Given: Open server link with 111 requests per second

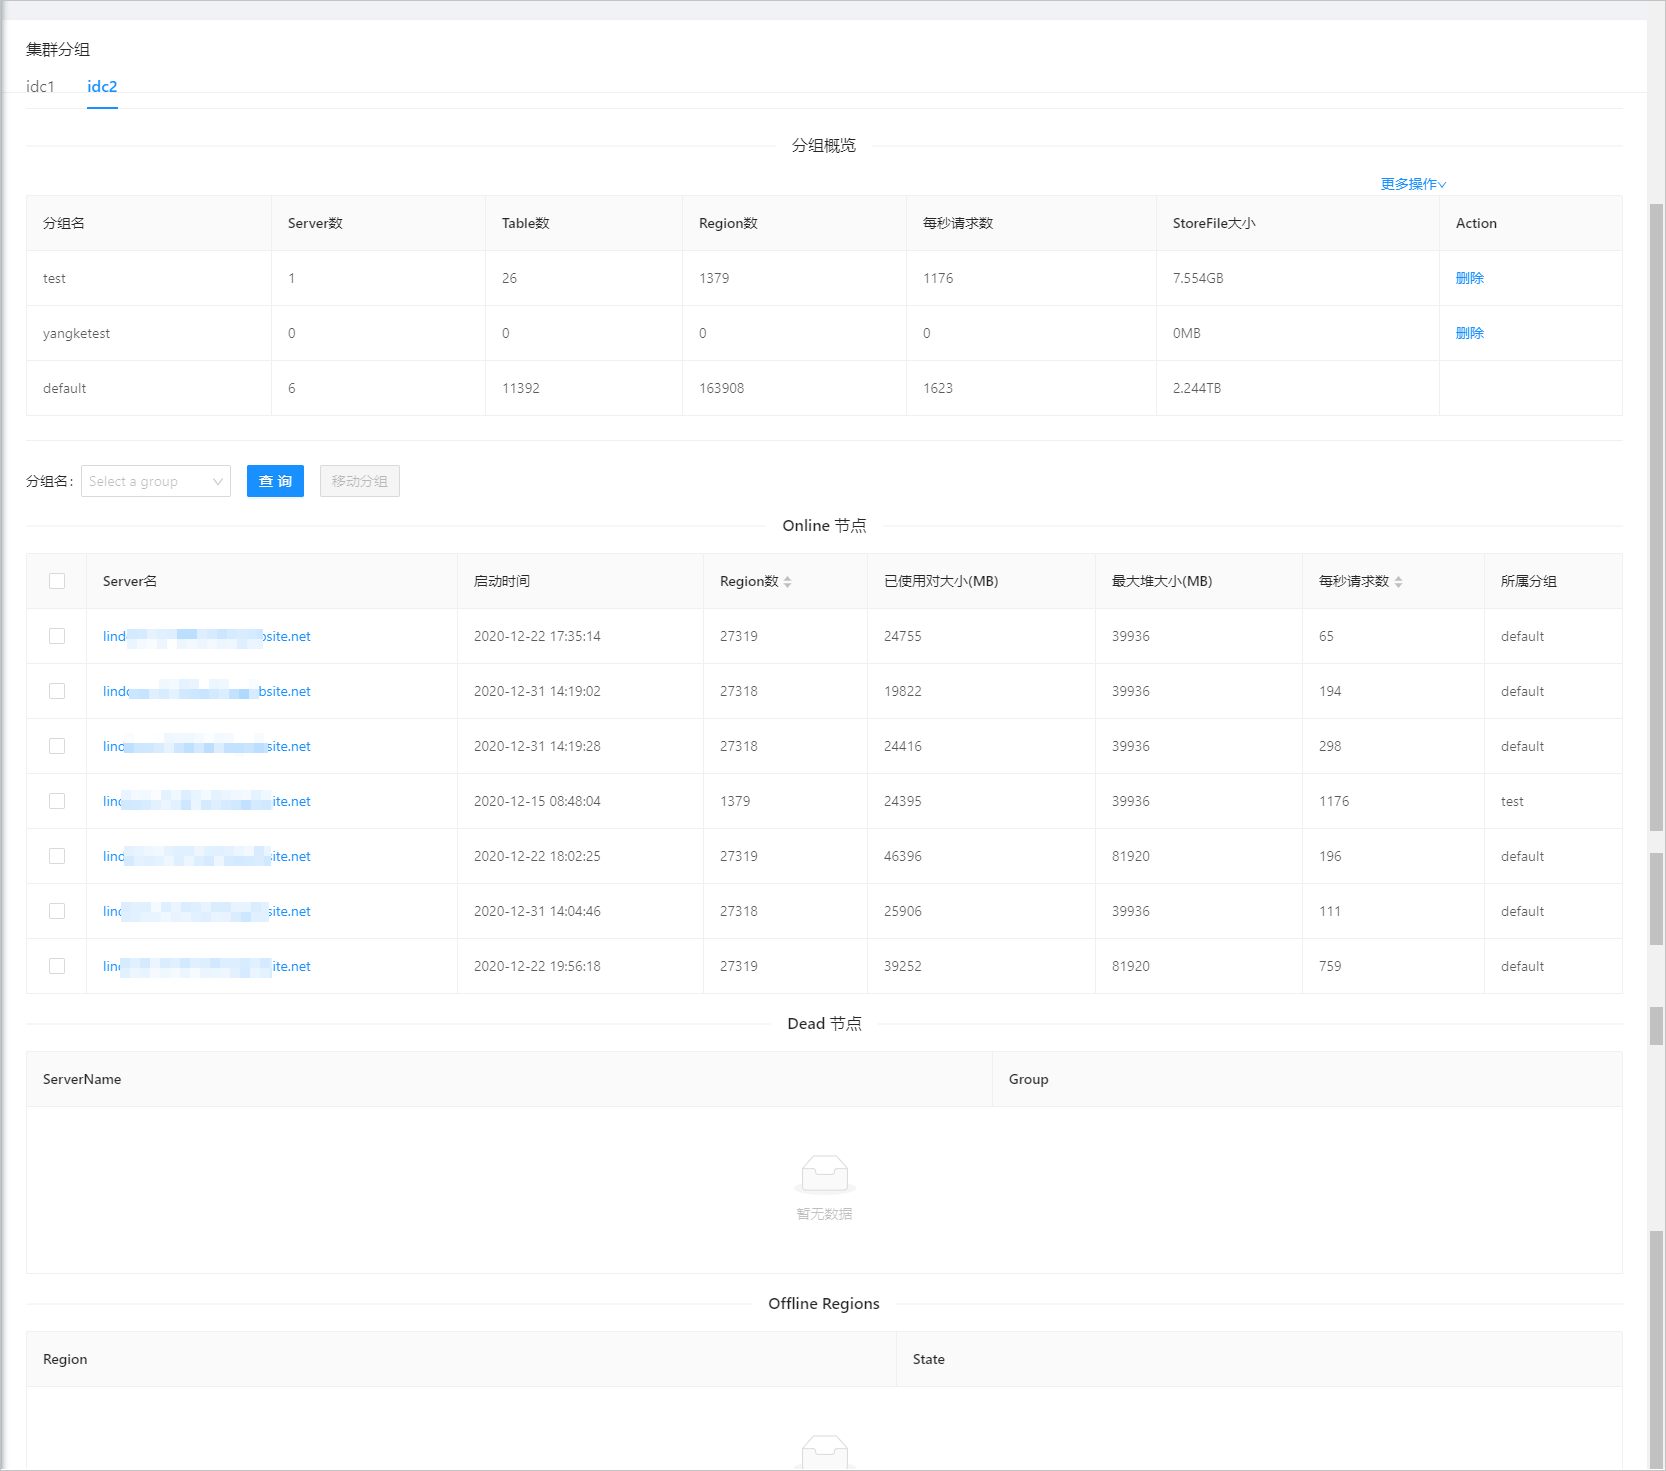Looking at the screenshot, I should pyautogui.click(x=207, y=911).
